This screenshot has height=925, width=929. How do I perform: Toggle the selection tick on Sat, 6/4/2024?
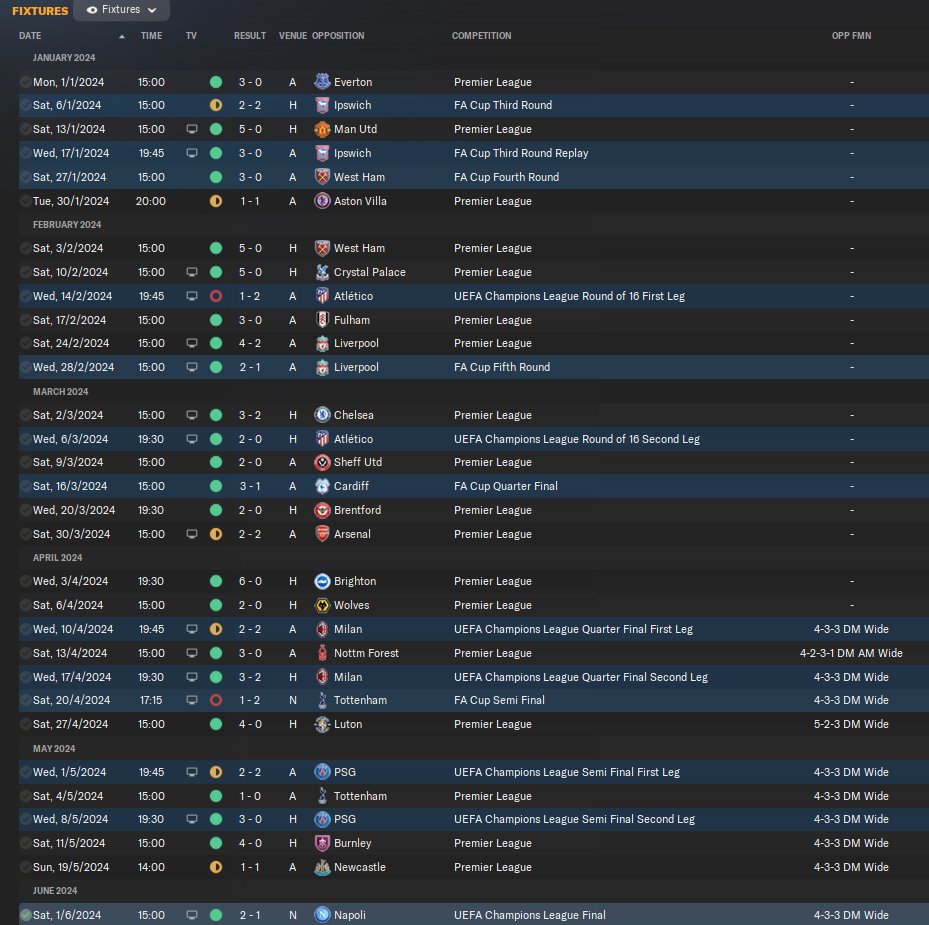tap(25, 605)
